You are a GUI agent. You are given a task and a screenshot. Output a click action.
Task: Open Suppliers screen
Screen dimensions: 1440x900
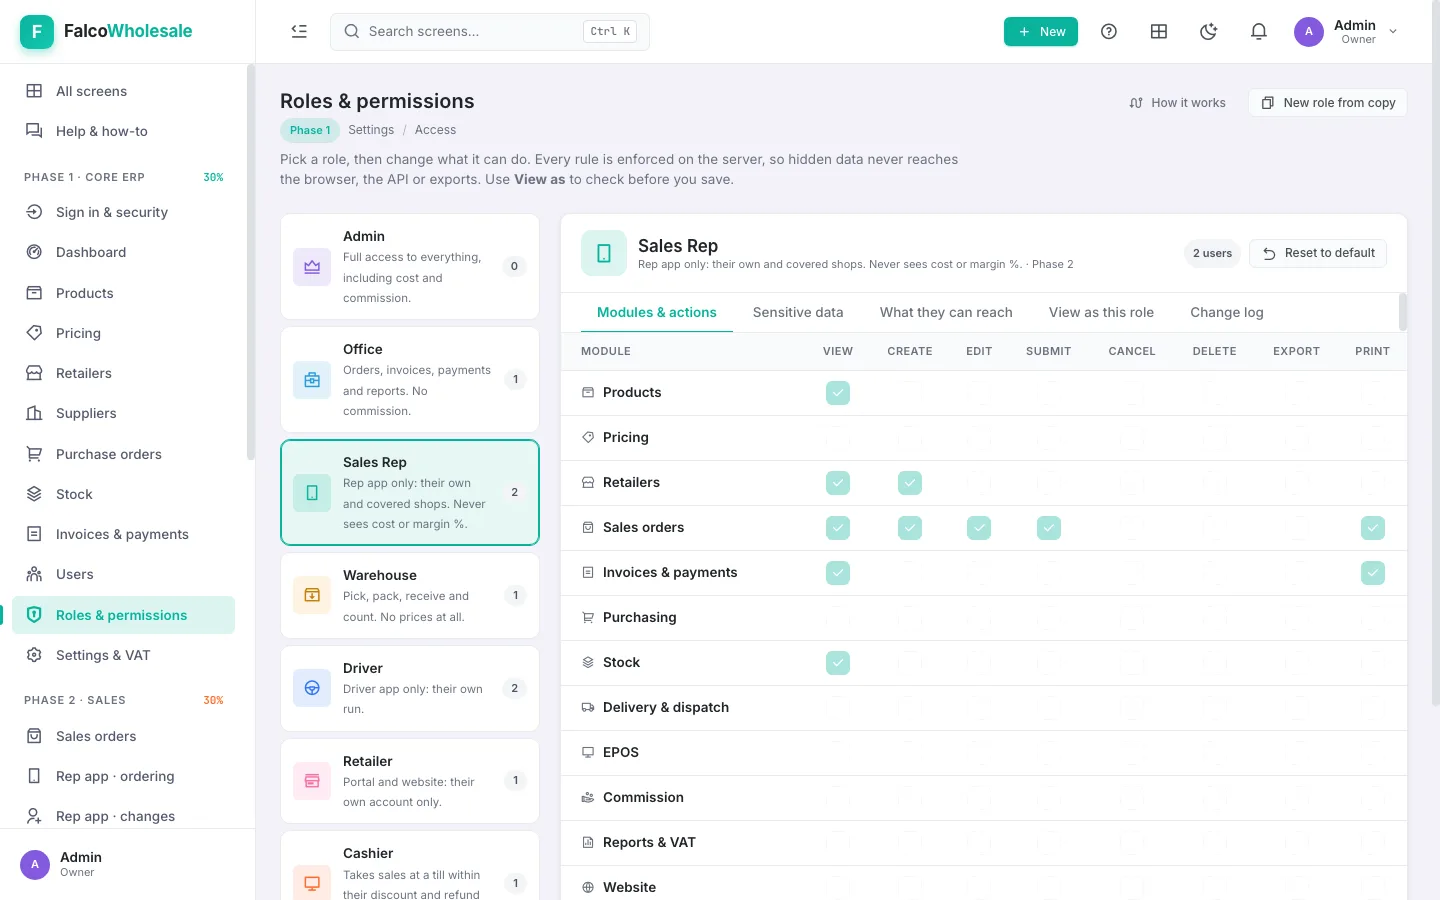click(124, 413)
